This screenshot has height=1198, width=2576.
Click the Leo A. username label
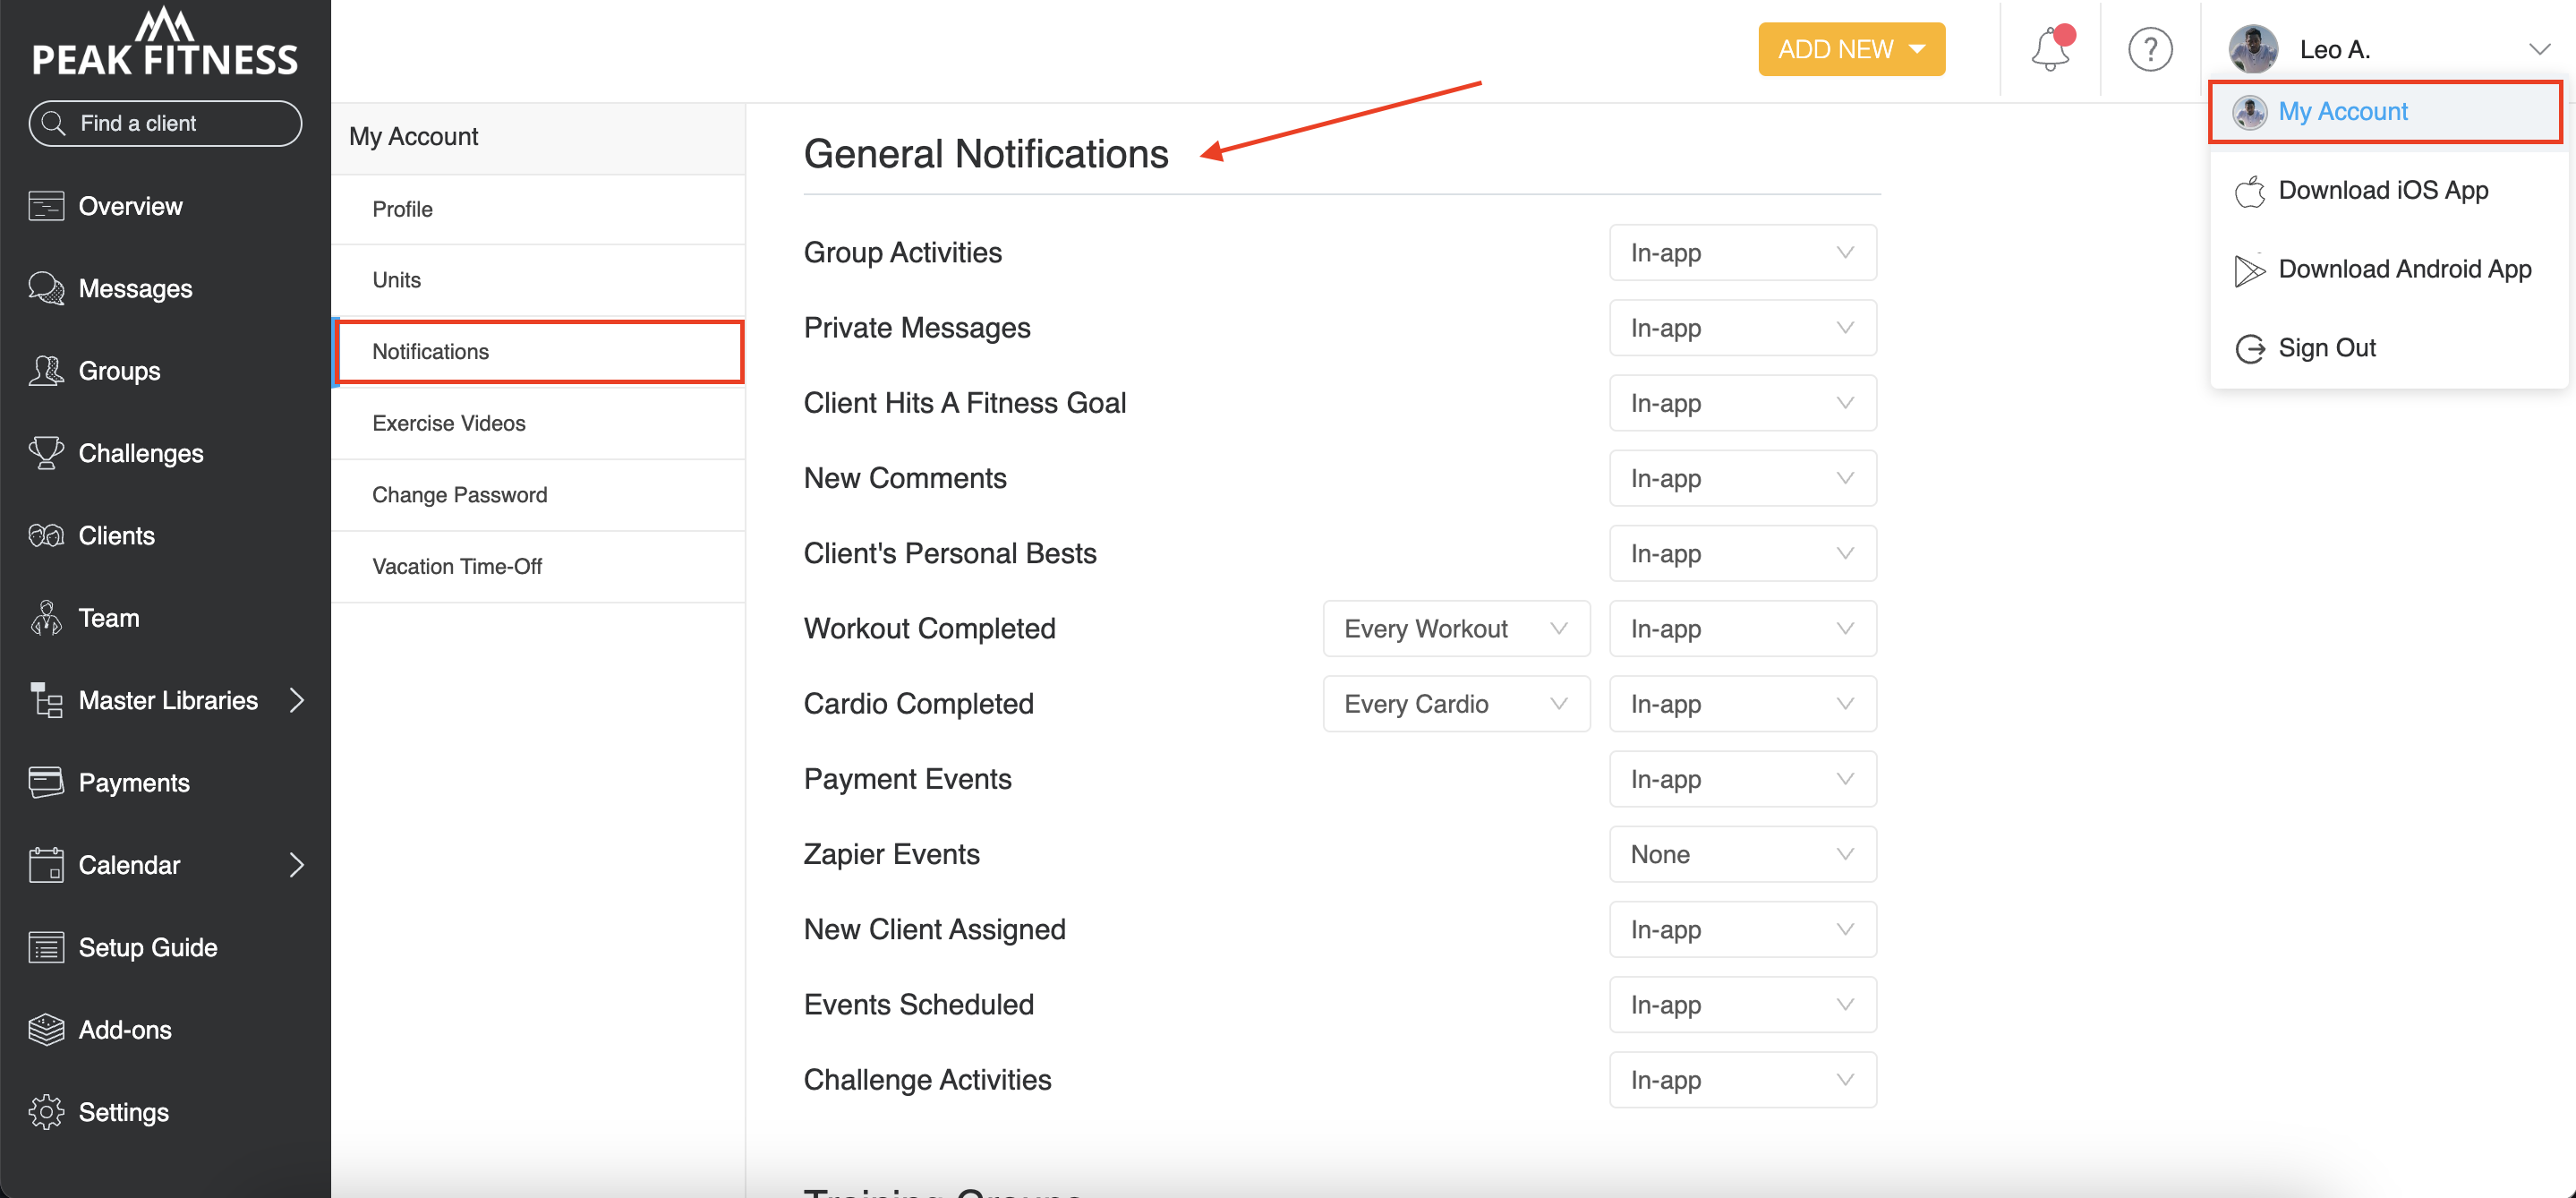[x=2334, y=49]
